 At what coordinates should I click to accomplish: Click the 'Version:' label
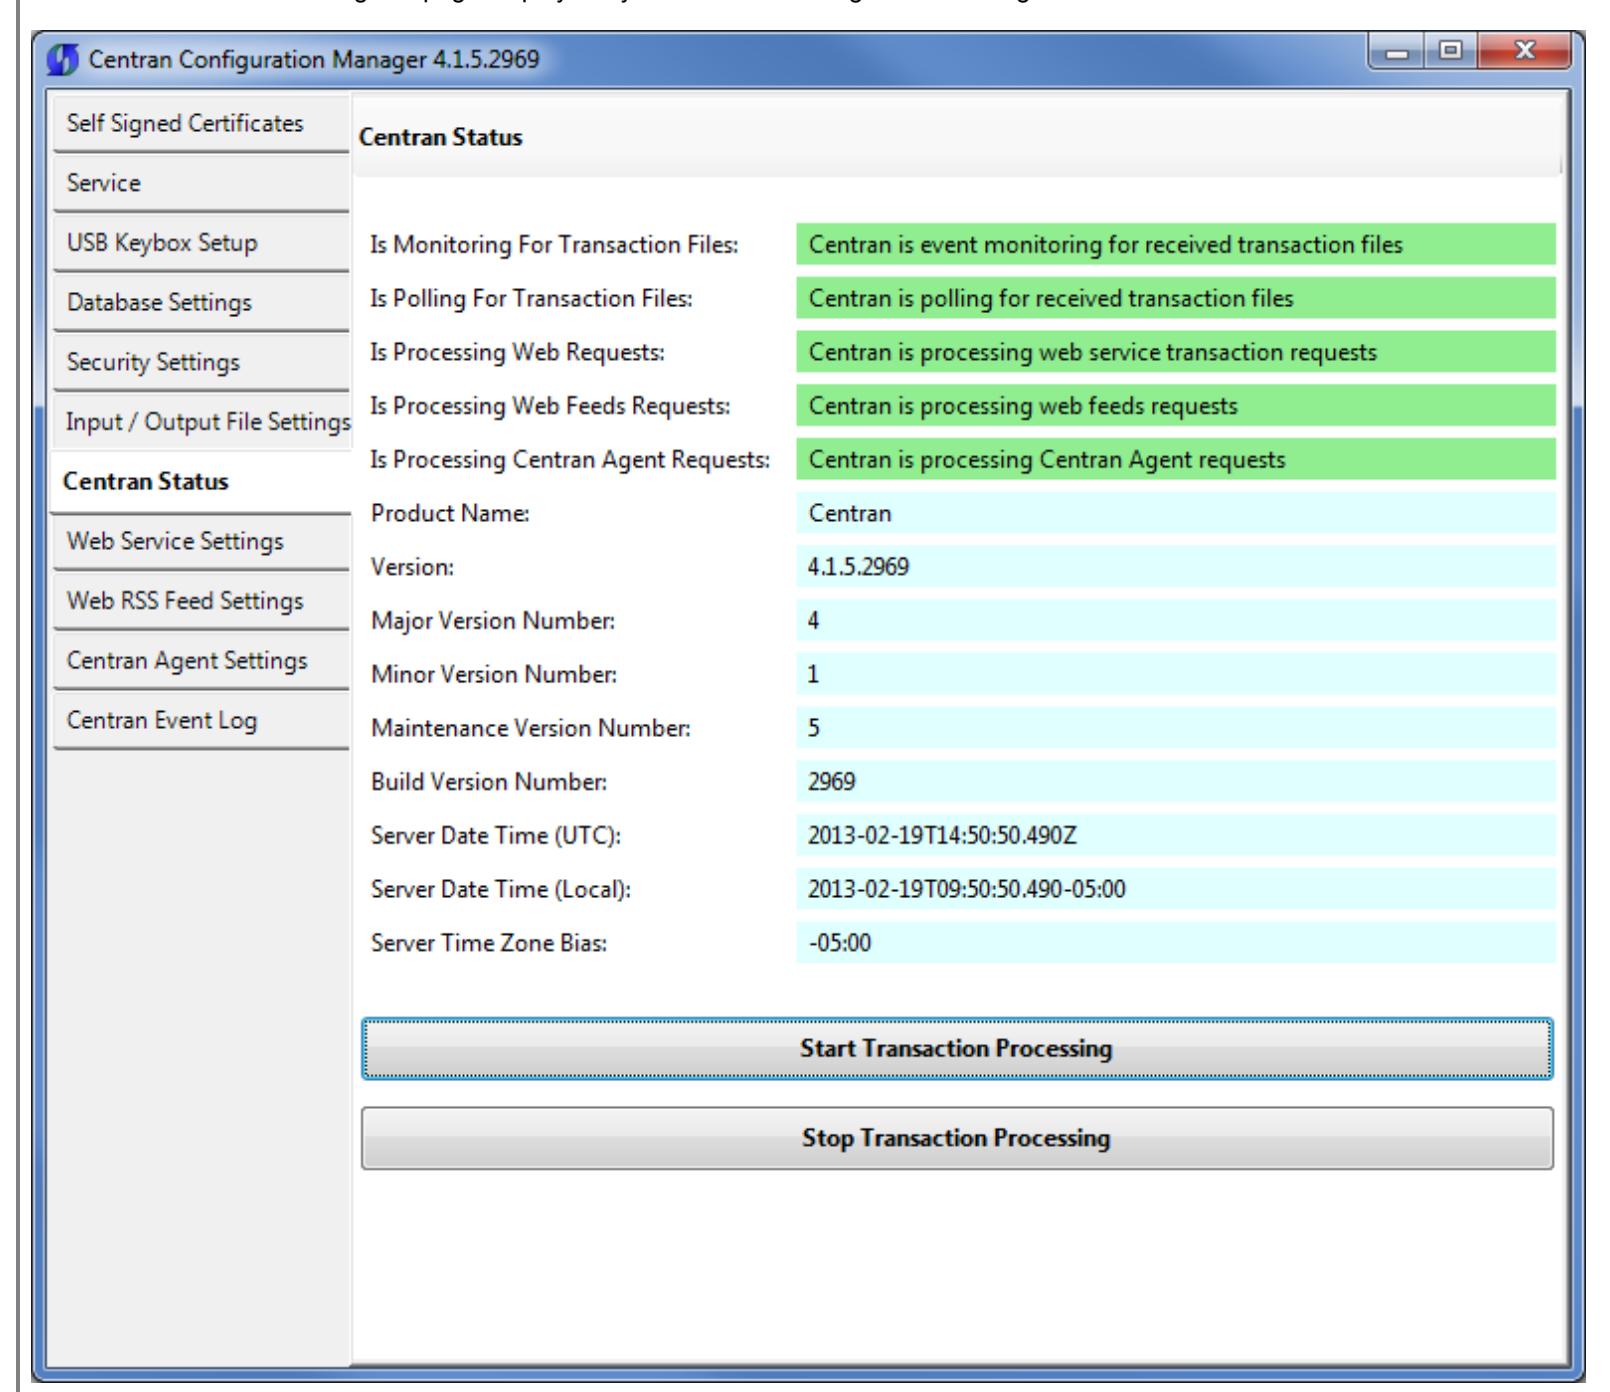412,567
